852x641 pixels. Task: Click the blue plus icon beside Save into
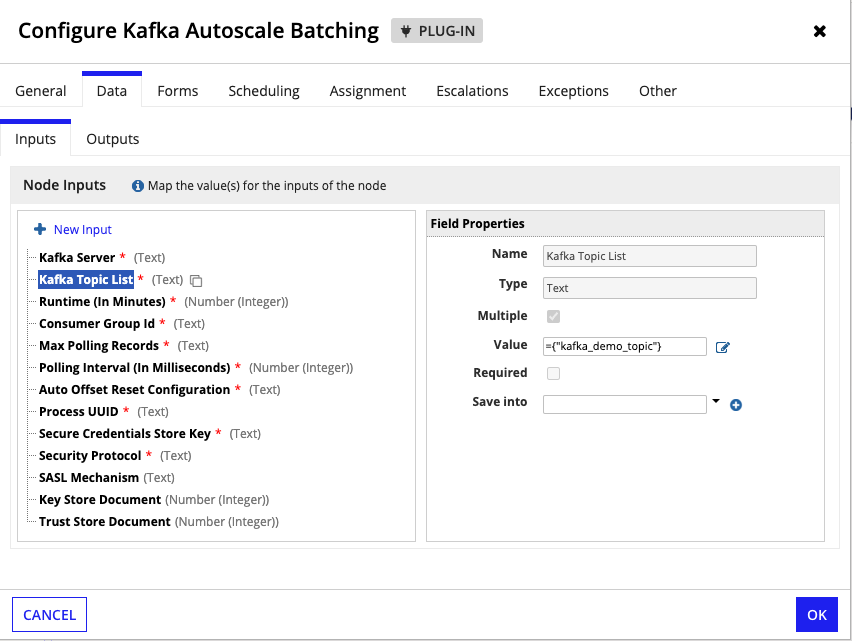(x=736, y=405)
